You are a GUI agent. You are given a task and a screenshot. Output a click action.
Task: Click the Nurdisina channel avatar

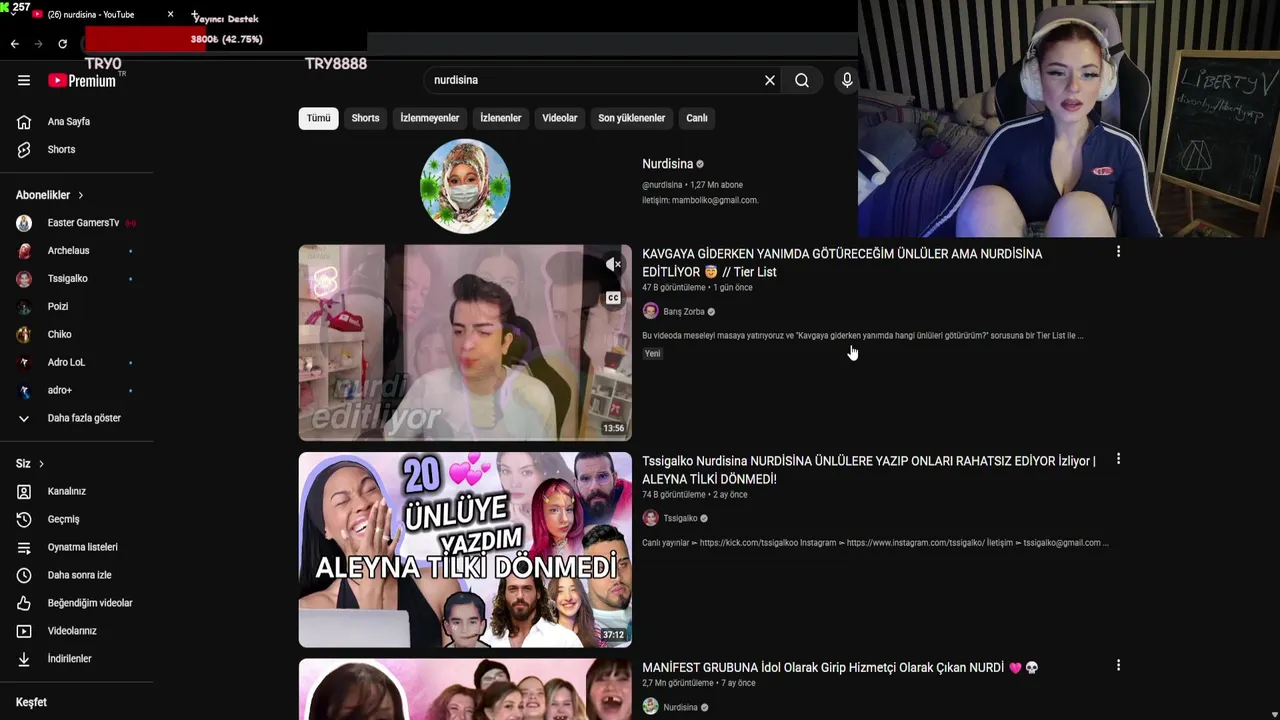pos(465,186)
